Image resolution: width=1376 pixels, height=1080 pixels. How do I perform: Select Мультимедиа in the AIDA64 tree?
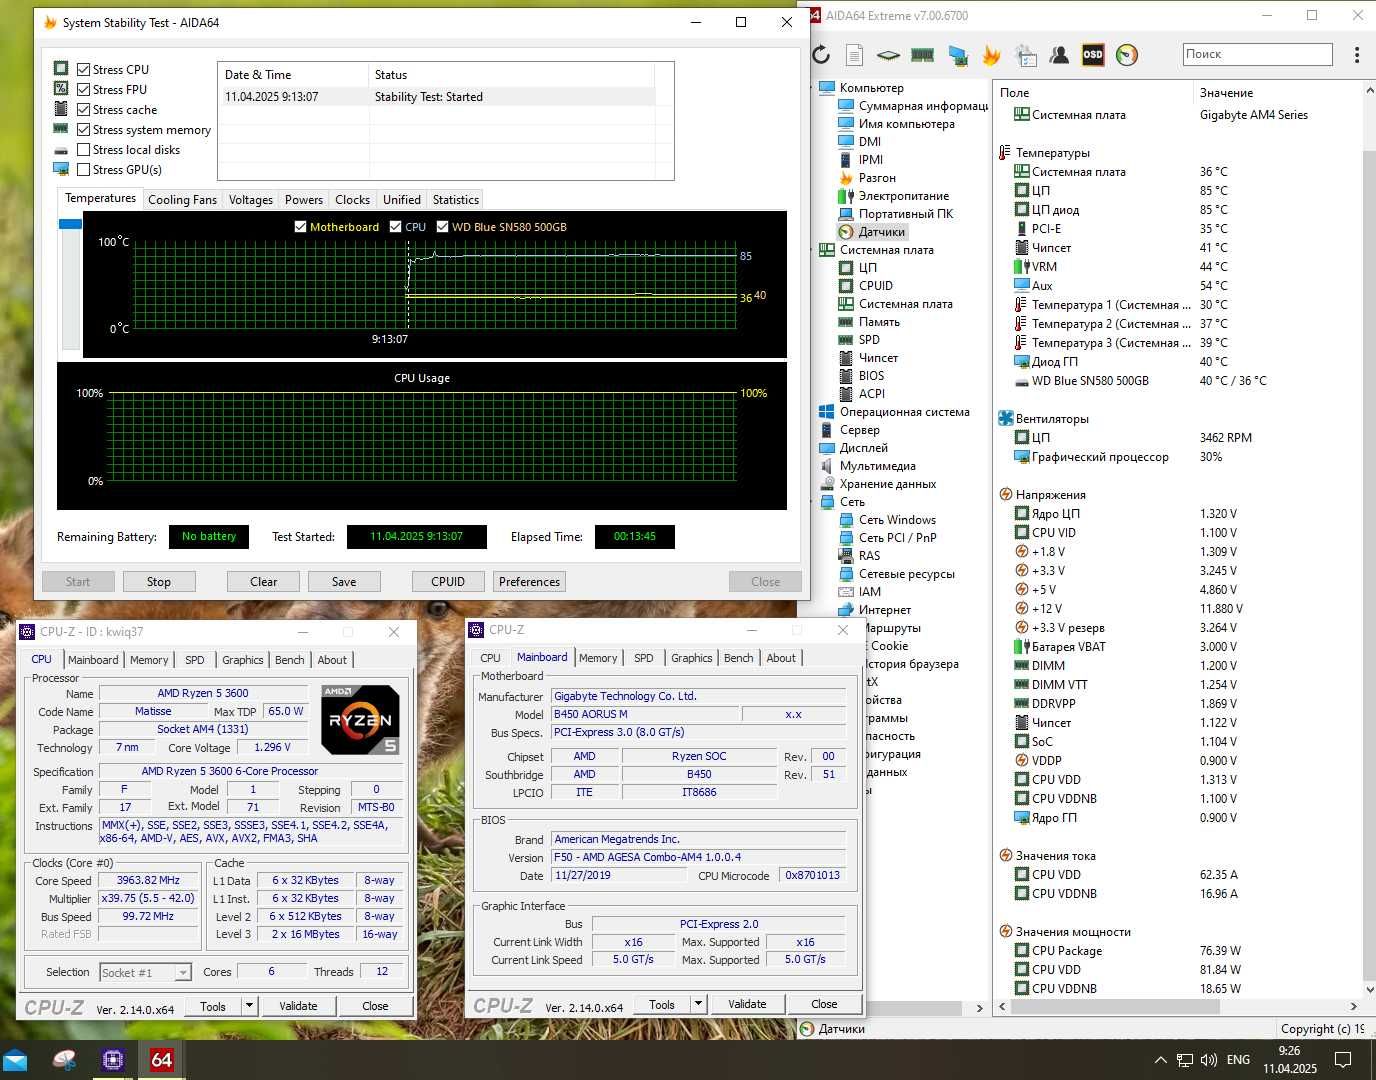pyautogui.click(x=878, y=466)
